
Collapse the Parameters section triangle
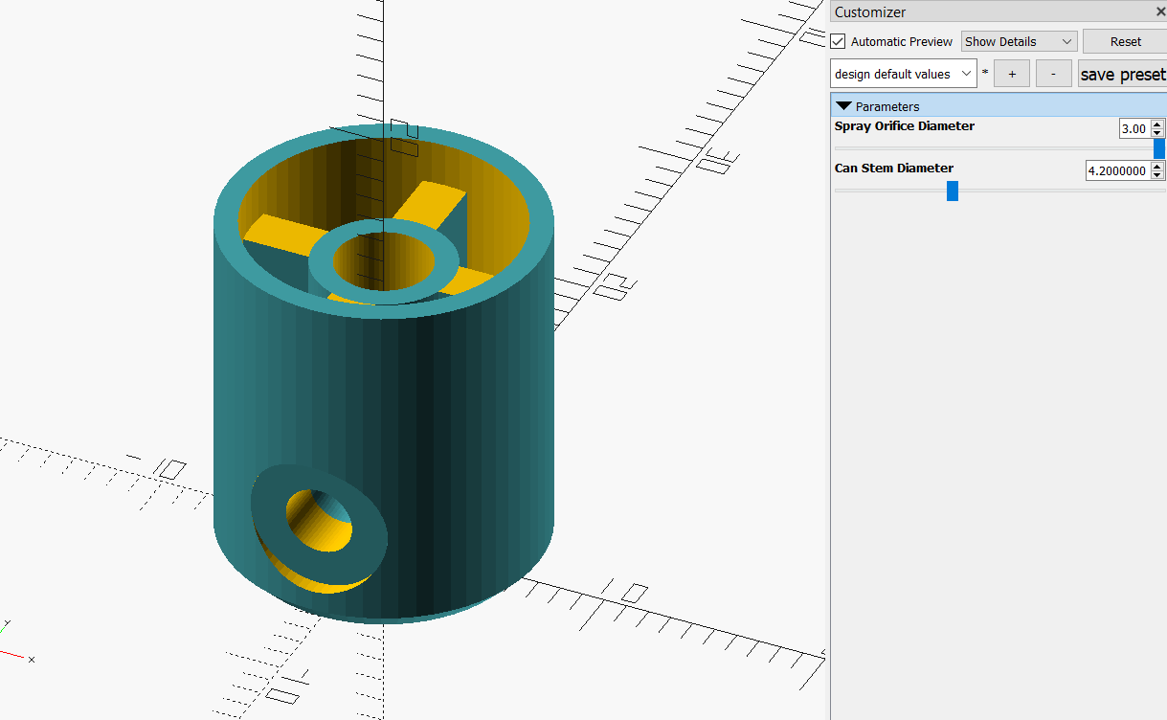(x=843, y=106)
